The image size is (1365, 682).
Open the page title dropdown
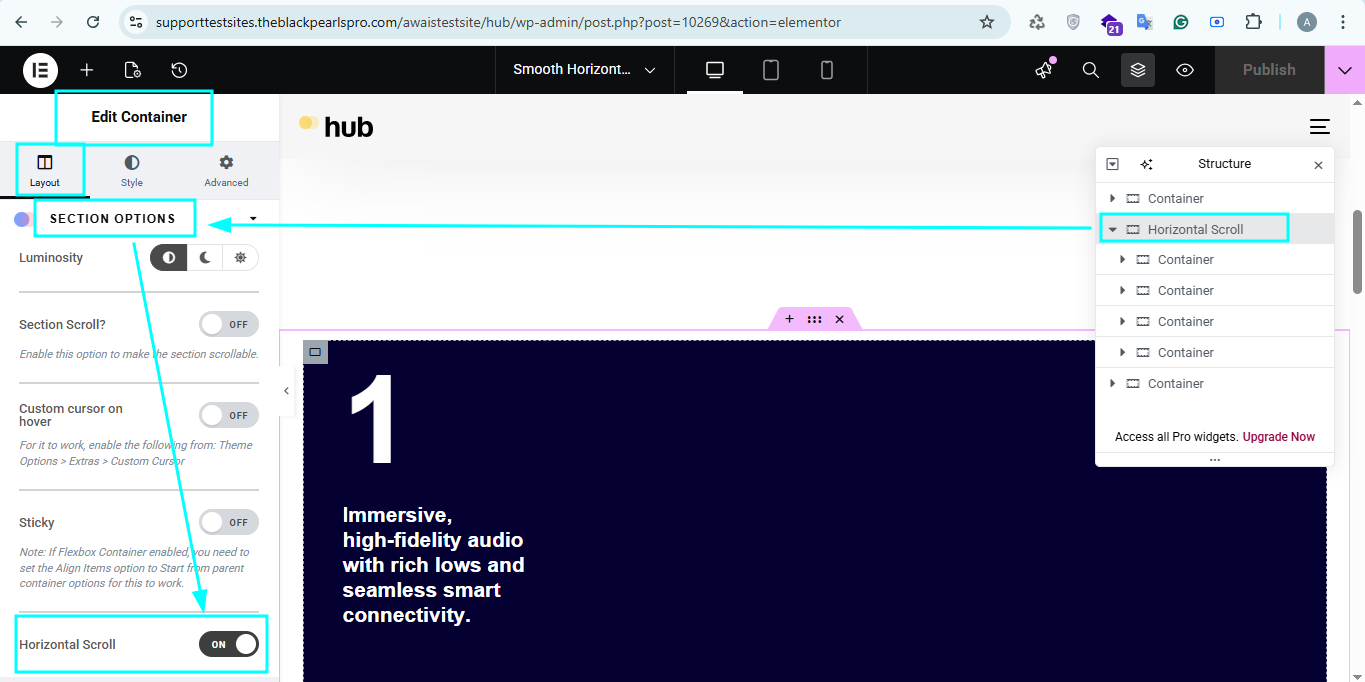[x=584, y=70]
